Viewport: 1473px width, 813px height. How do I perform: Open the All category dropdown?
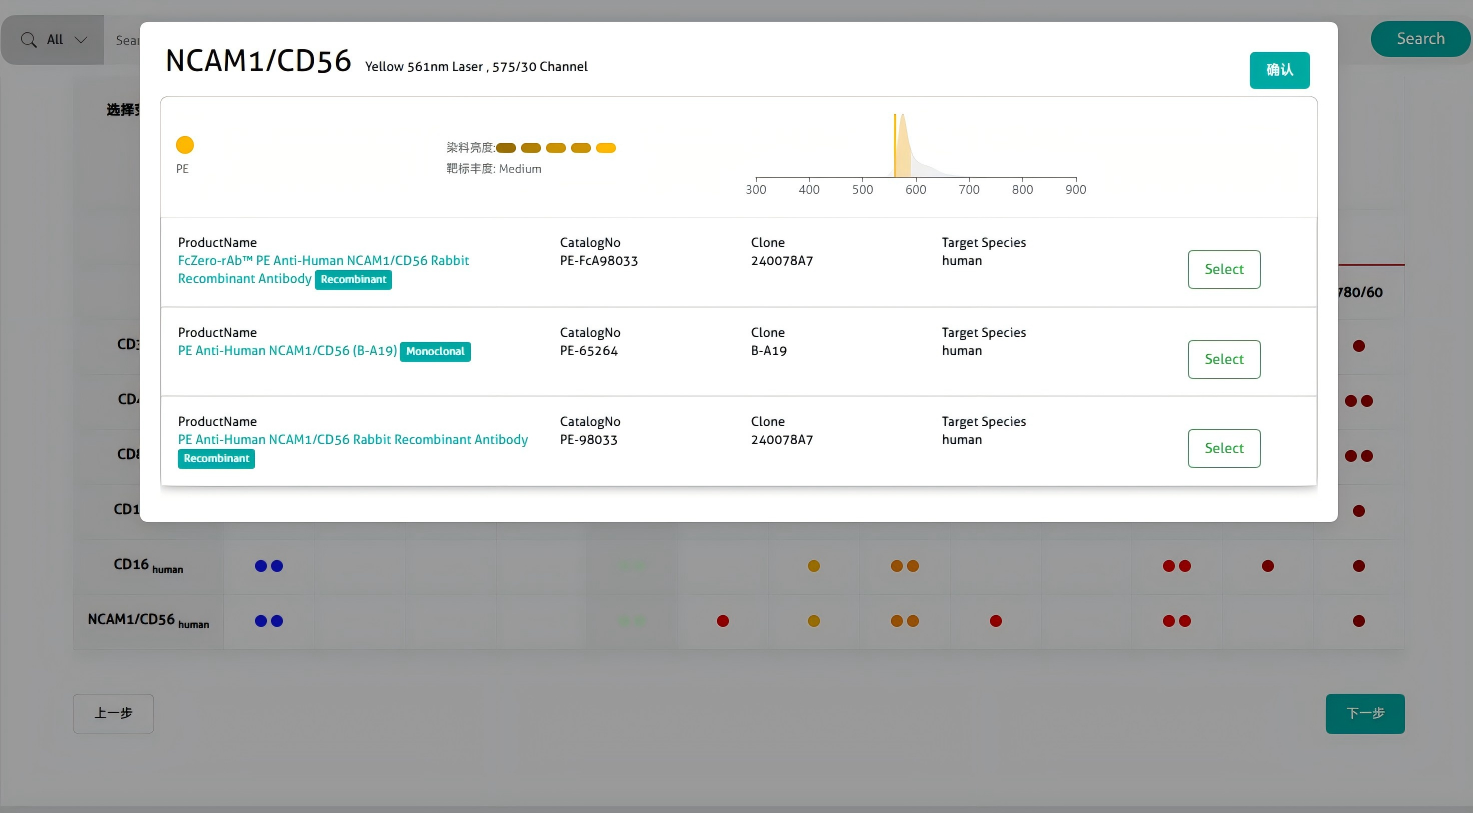(67, 40)
